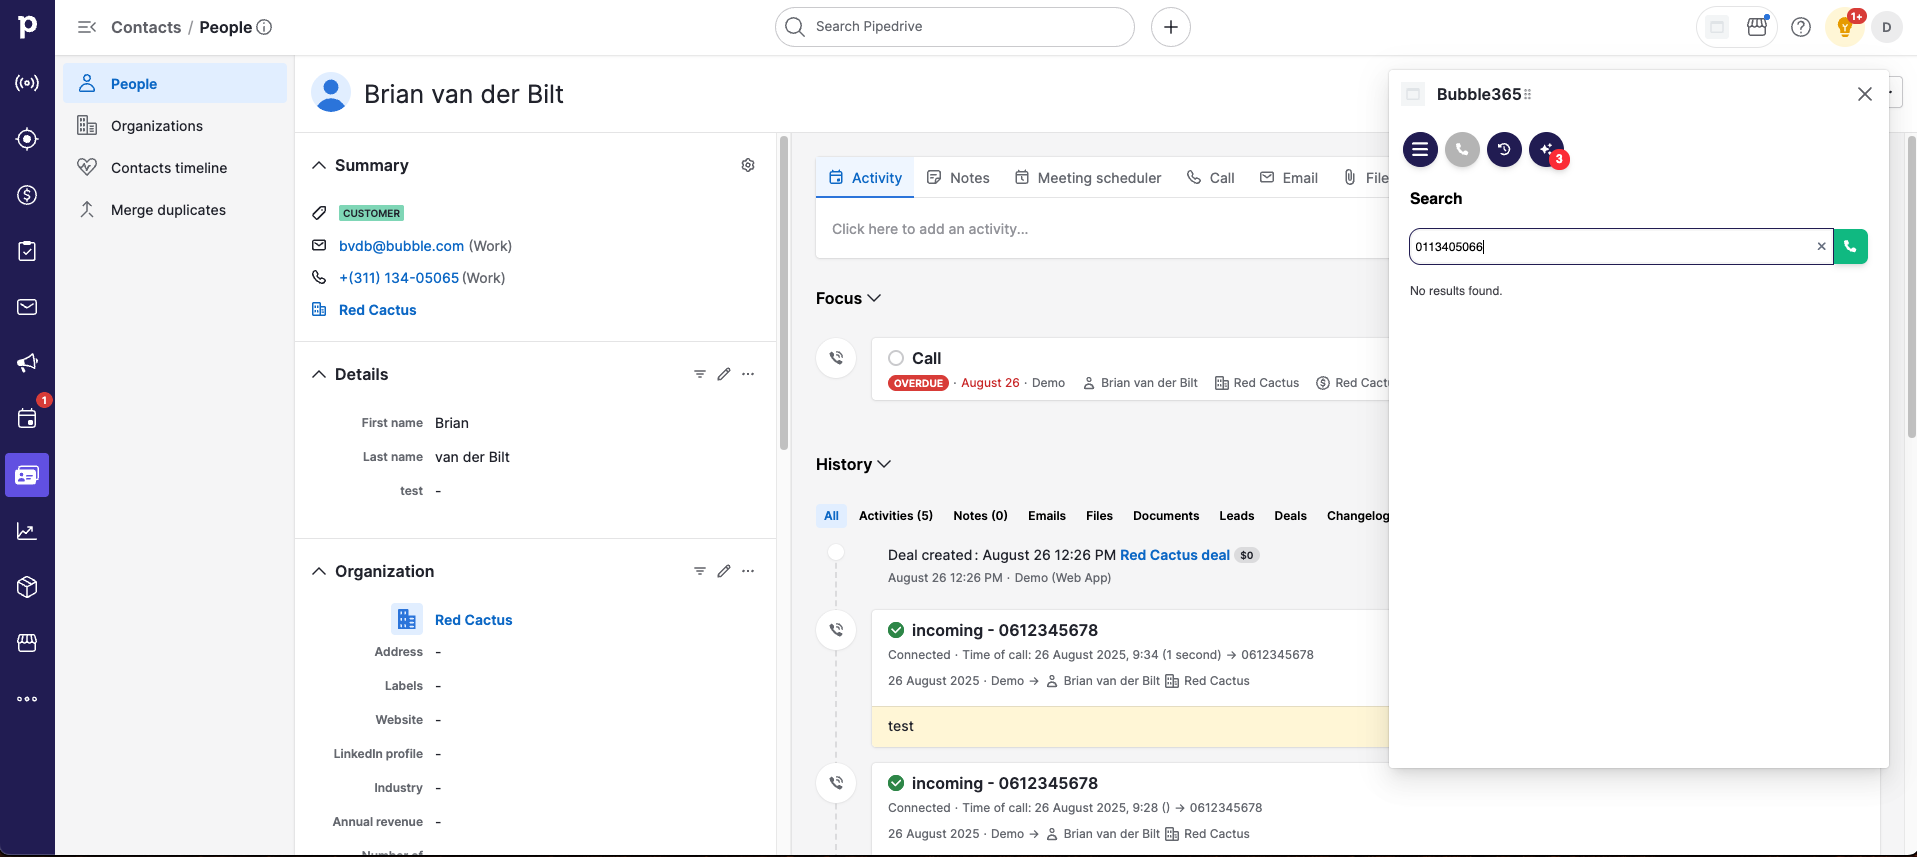
Task: Edit Details section with pencil icon
Action: (x=724, y=374)
